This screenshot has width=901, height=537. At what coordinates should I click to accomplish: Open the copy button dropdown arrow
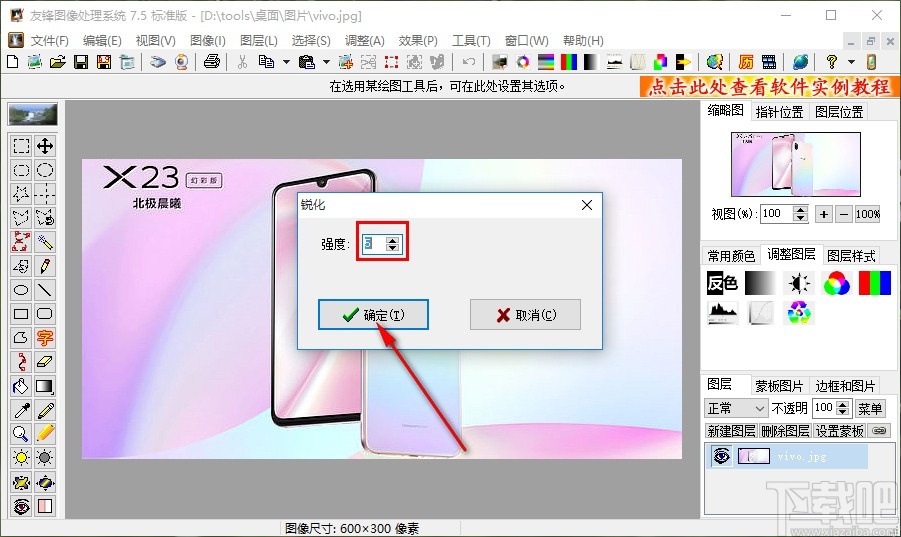(286, 61)
